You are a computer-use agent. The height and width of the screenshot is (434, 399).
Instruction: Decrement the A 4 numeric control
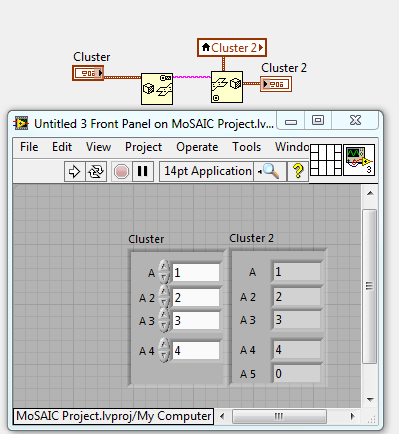[x=164, y=356]
